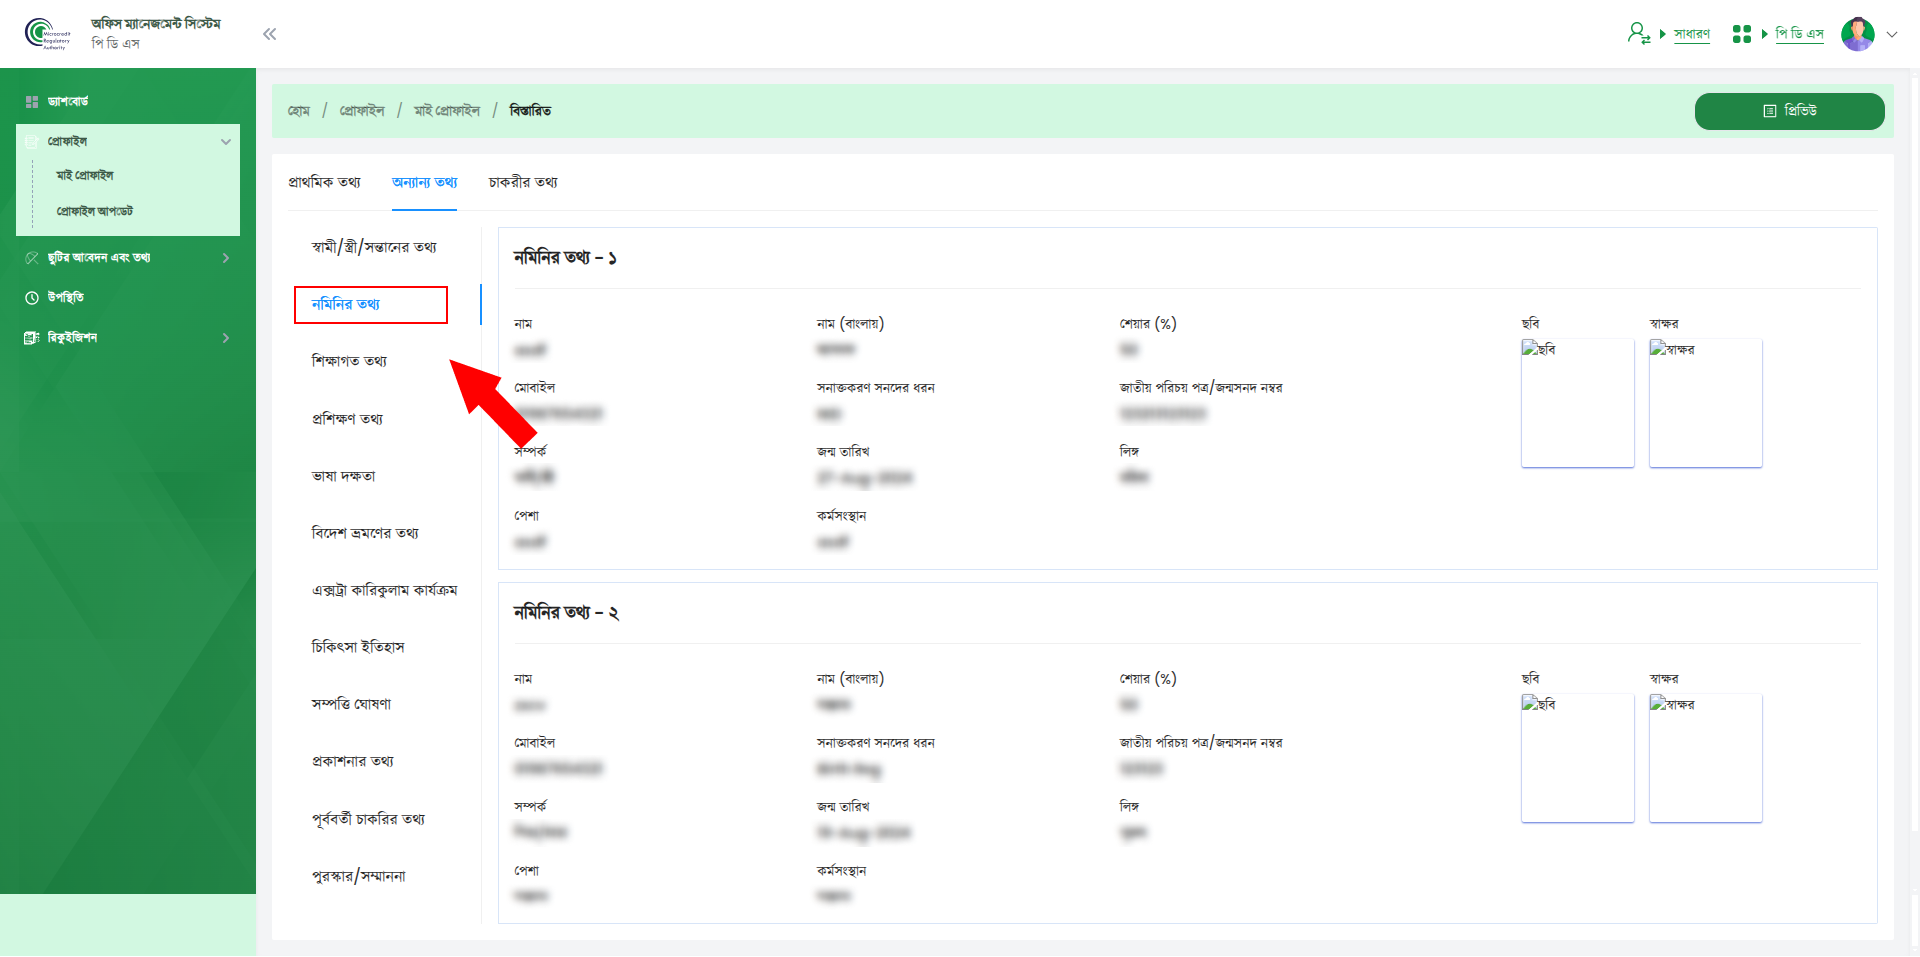Select পূর্ববর্তী চাকরির তথ্য section
The image size is (1920, 957).
[368, 819]
